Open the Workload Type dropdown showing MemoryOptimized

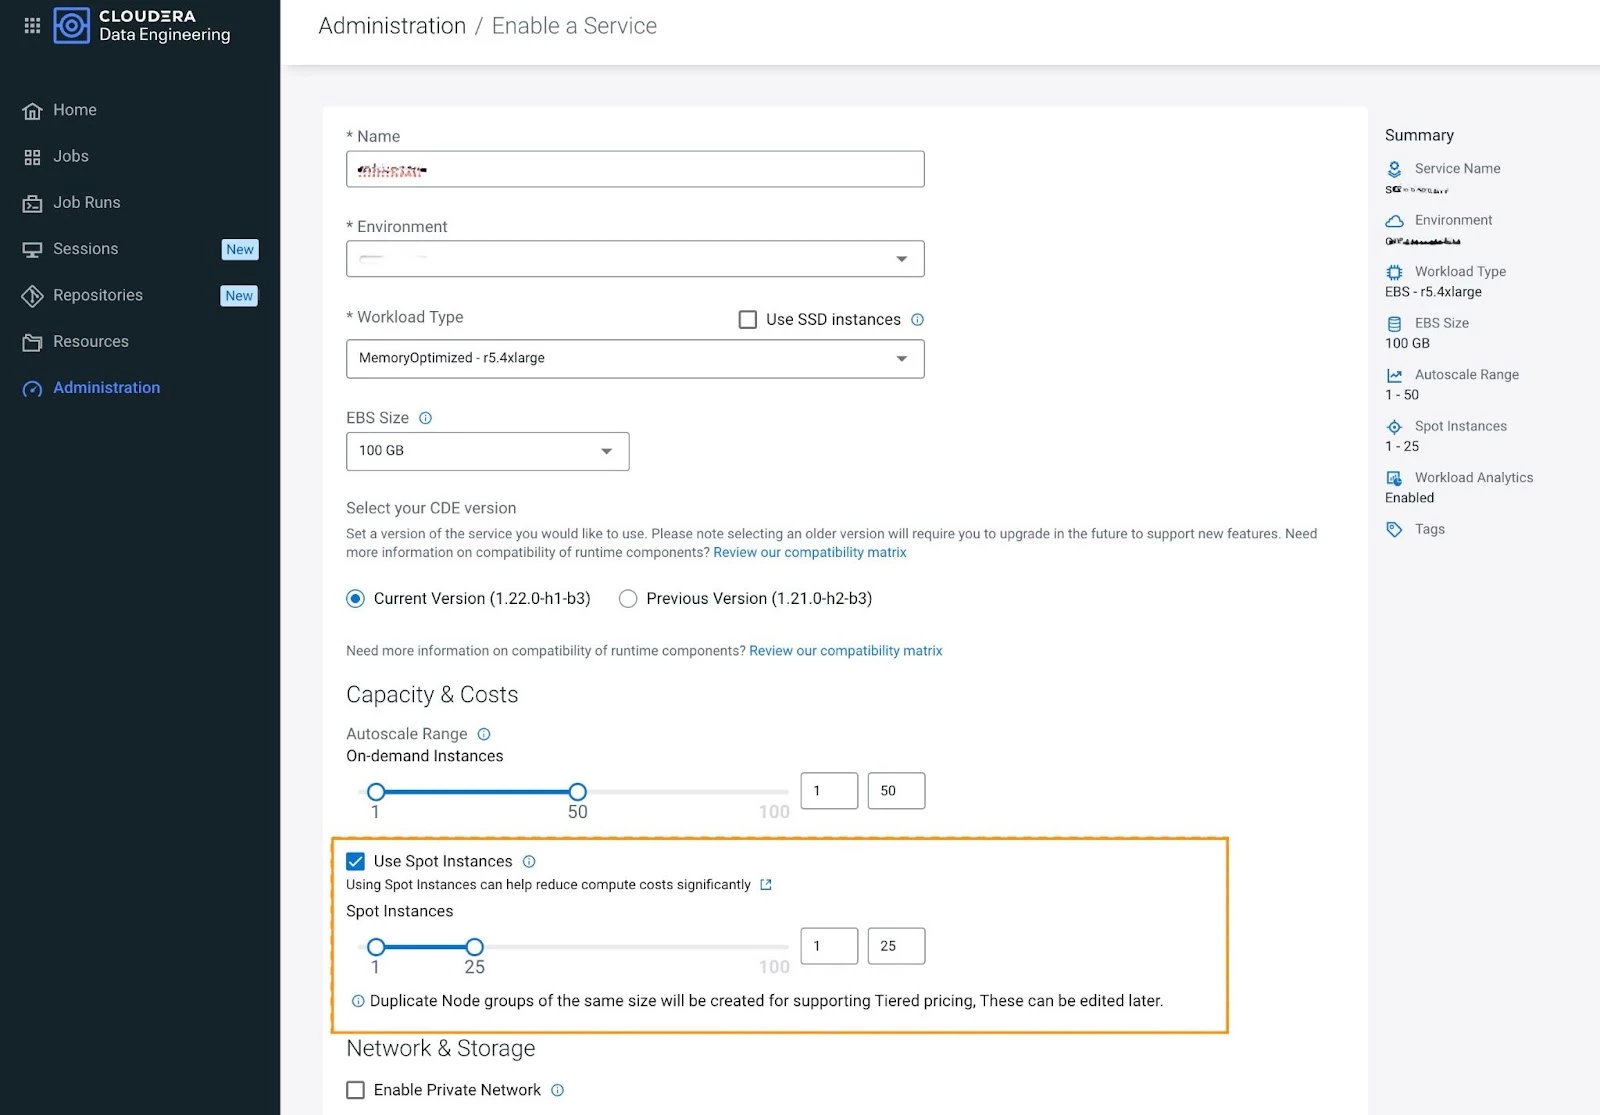[x=635, y=359]
